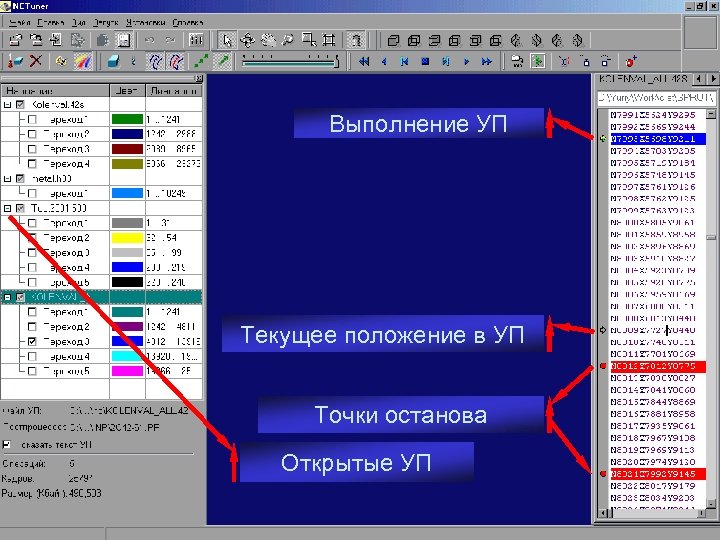Click the first cube standard view icon

[x=393, y=41]
